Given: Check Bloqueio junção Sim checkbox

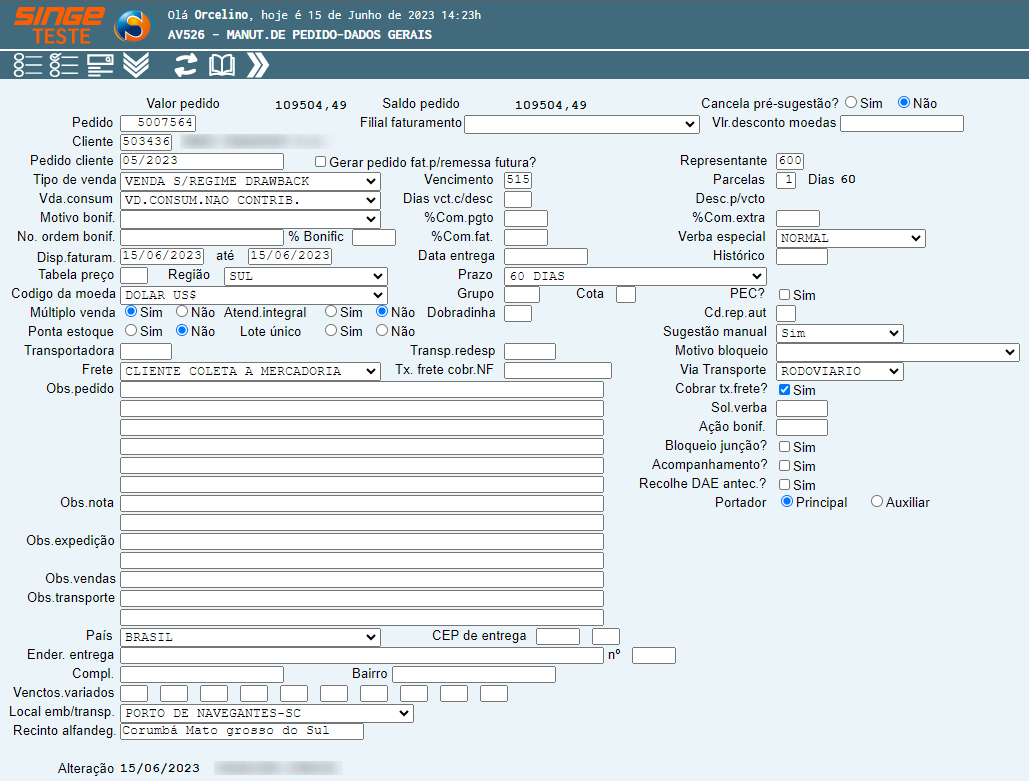Looking at the screenshot, I should click(x=784, y=447).
